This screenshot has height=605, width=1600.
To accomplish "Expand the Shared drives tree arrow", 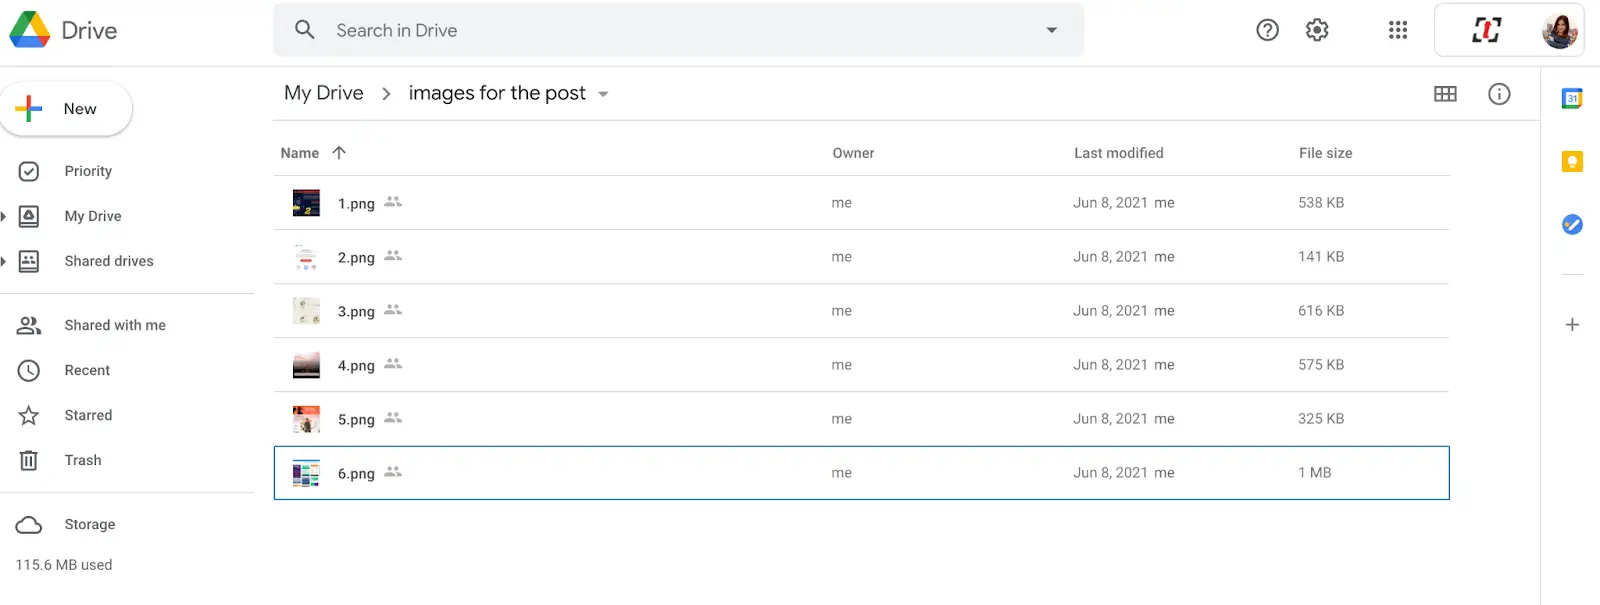I will [4, 261].
